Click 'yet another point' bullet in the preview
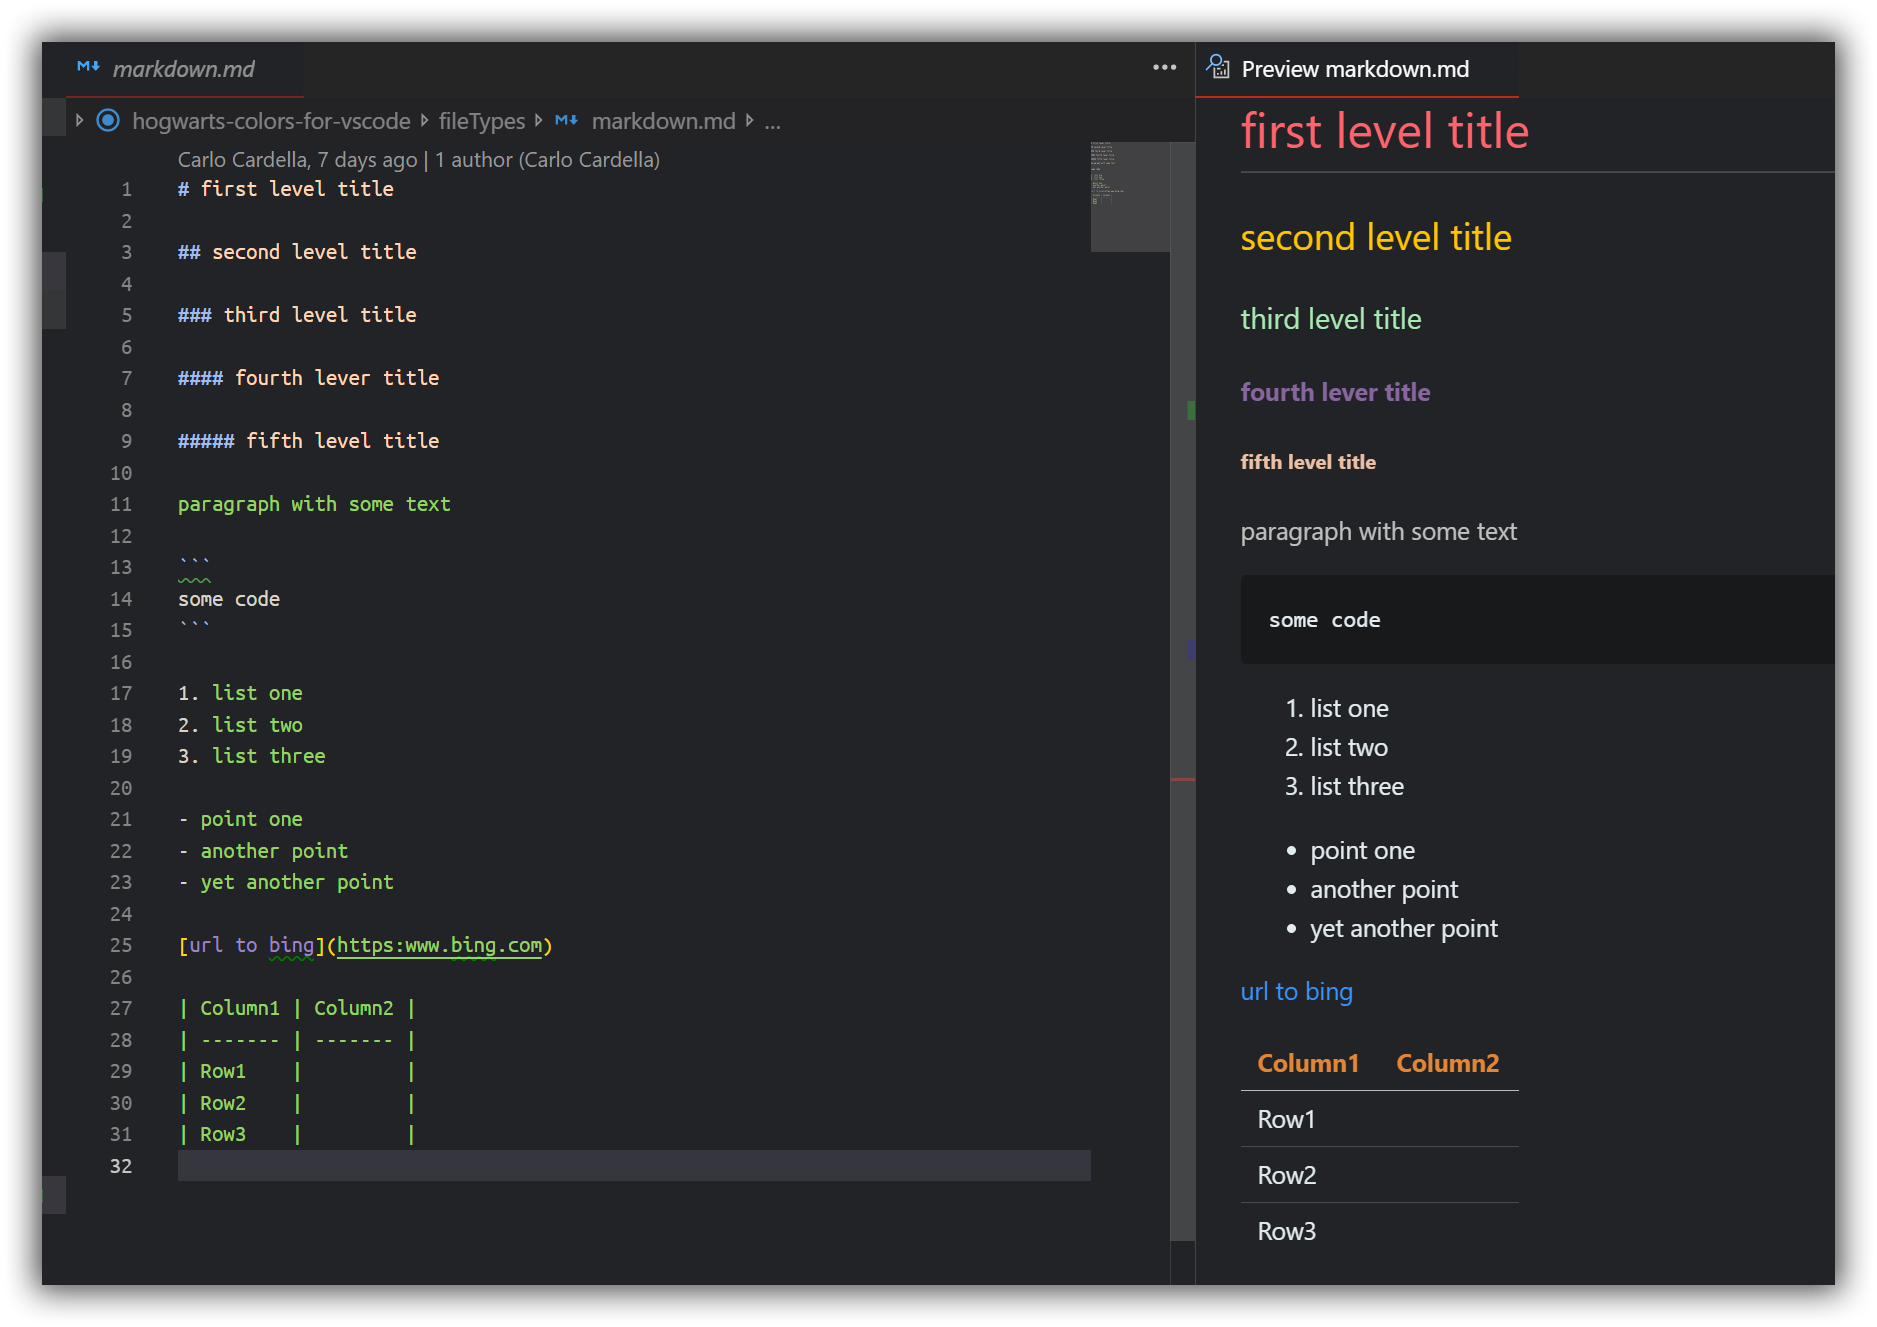 [x=1403, y=929]
